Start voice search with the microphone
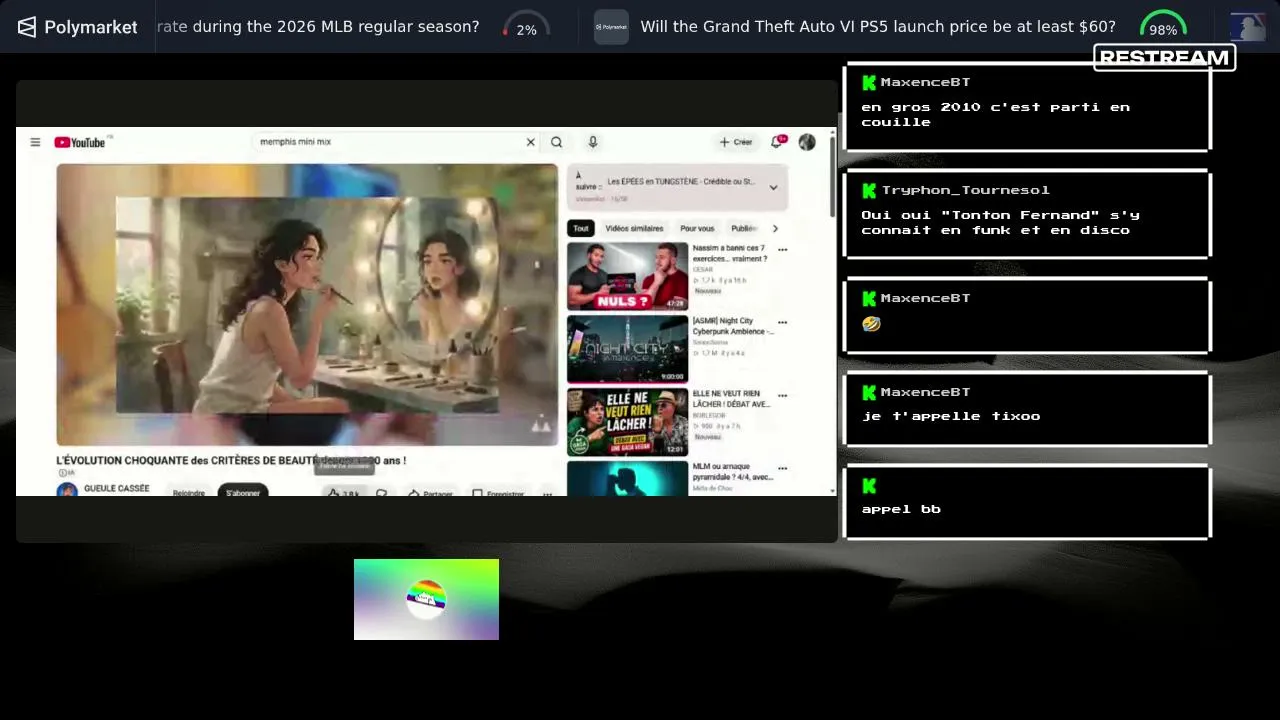The width and height of the screenshot is (1280, 720). 592,142
